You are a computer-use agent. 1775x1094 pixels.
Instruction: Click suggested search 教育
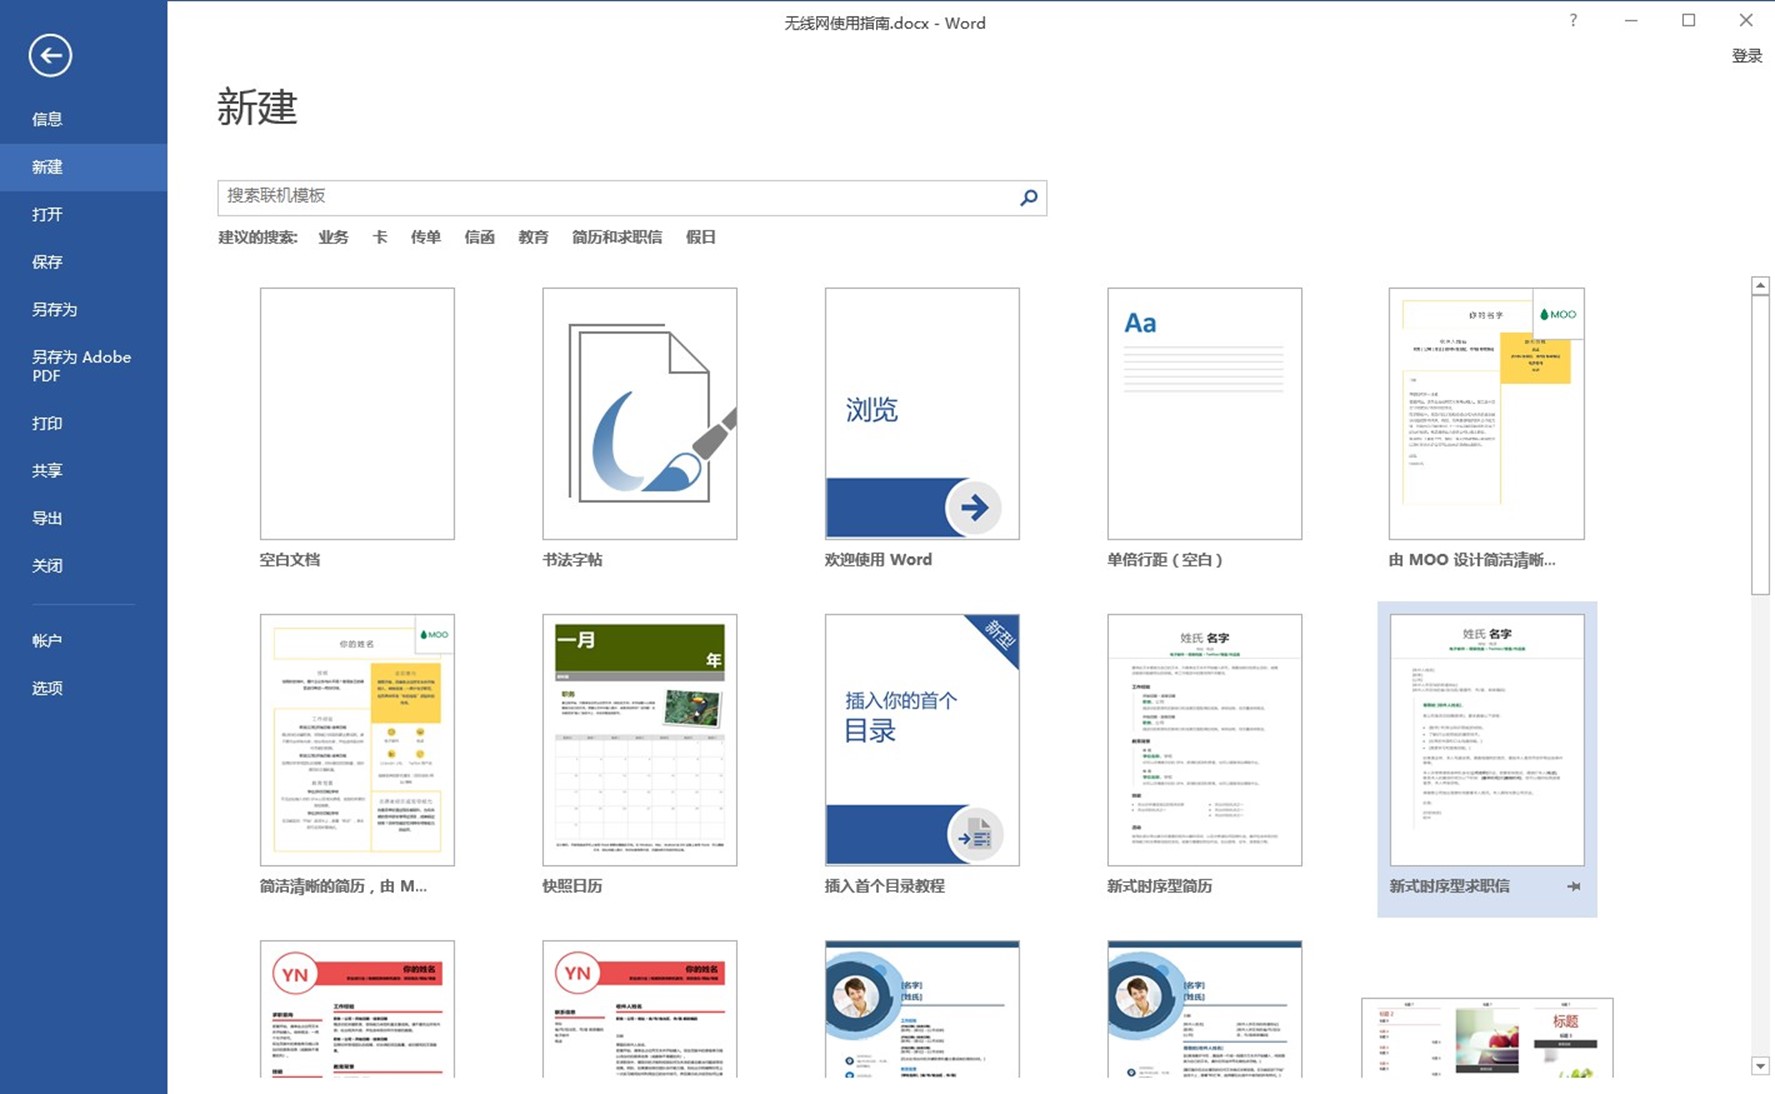tap(533, 237)
